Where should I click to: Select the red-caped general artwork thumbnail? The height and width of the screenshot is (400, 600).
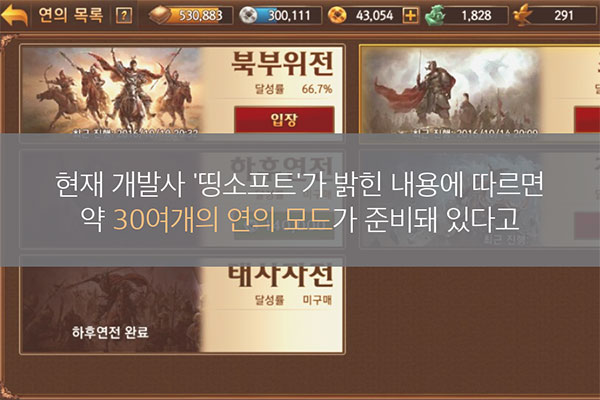[451, 90]
